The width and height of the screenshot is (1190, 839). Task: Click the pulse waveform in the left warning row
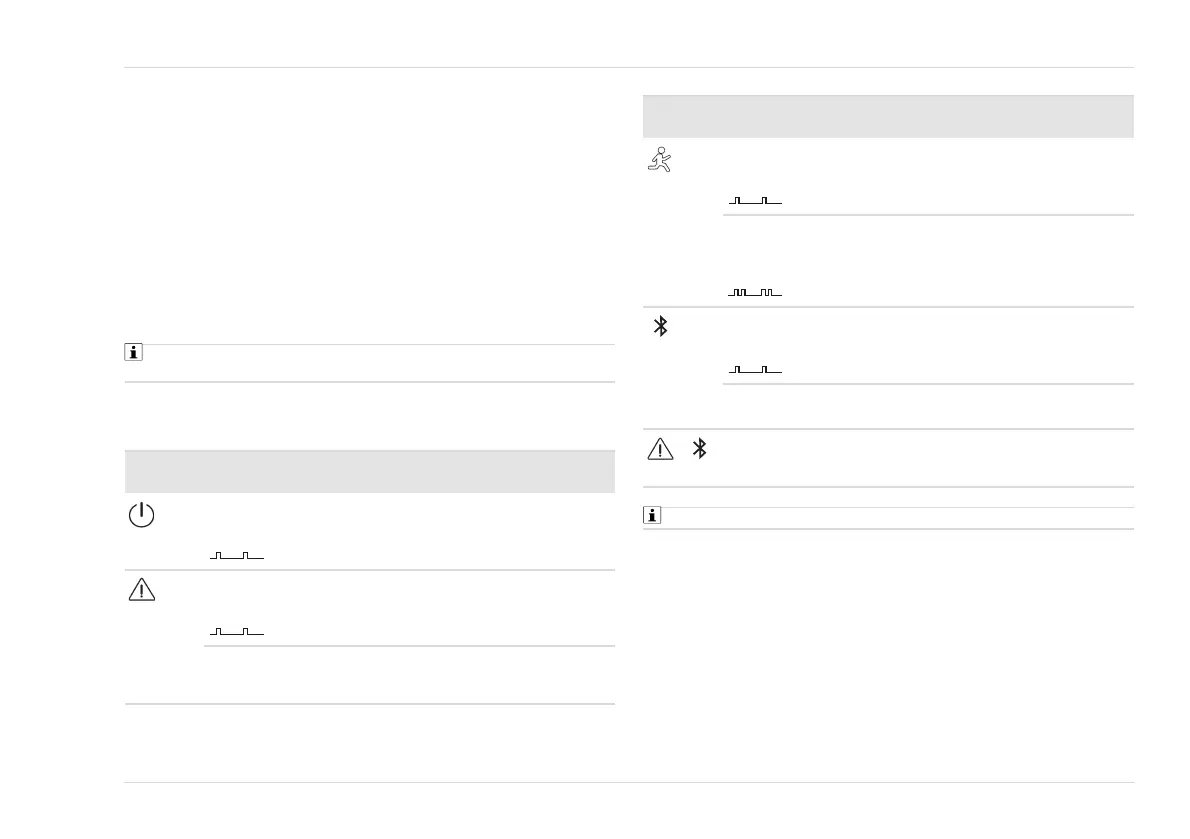click(237, 631)
